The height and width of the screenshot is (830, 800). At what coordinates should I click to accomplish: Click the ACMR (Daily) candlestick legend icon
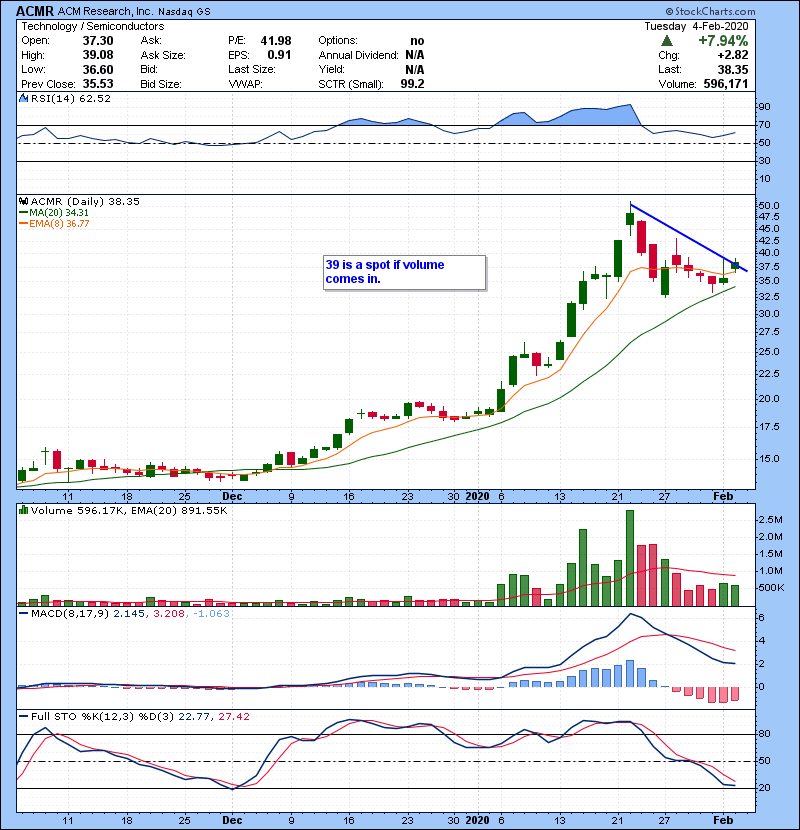pos(24,202)
